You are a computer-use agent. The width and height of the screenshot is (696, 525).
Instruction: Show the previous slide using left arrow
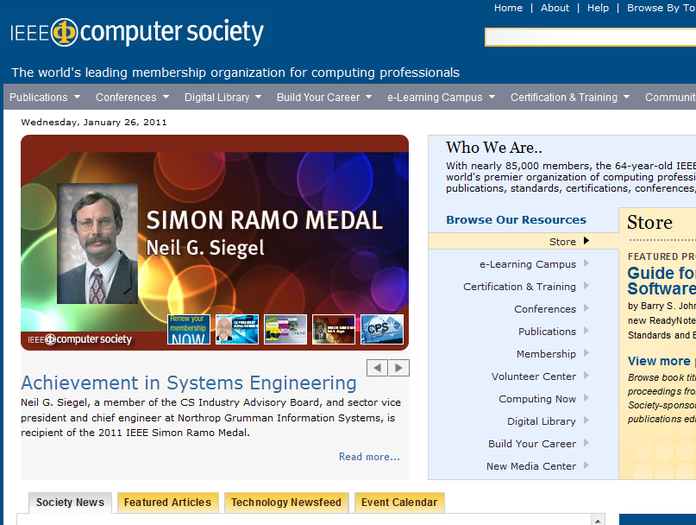pos(377,368)
